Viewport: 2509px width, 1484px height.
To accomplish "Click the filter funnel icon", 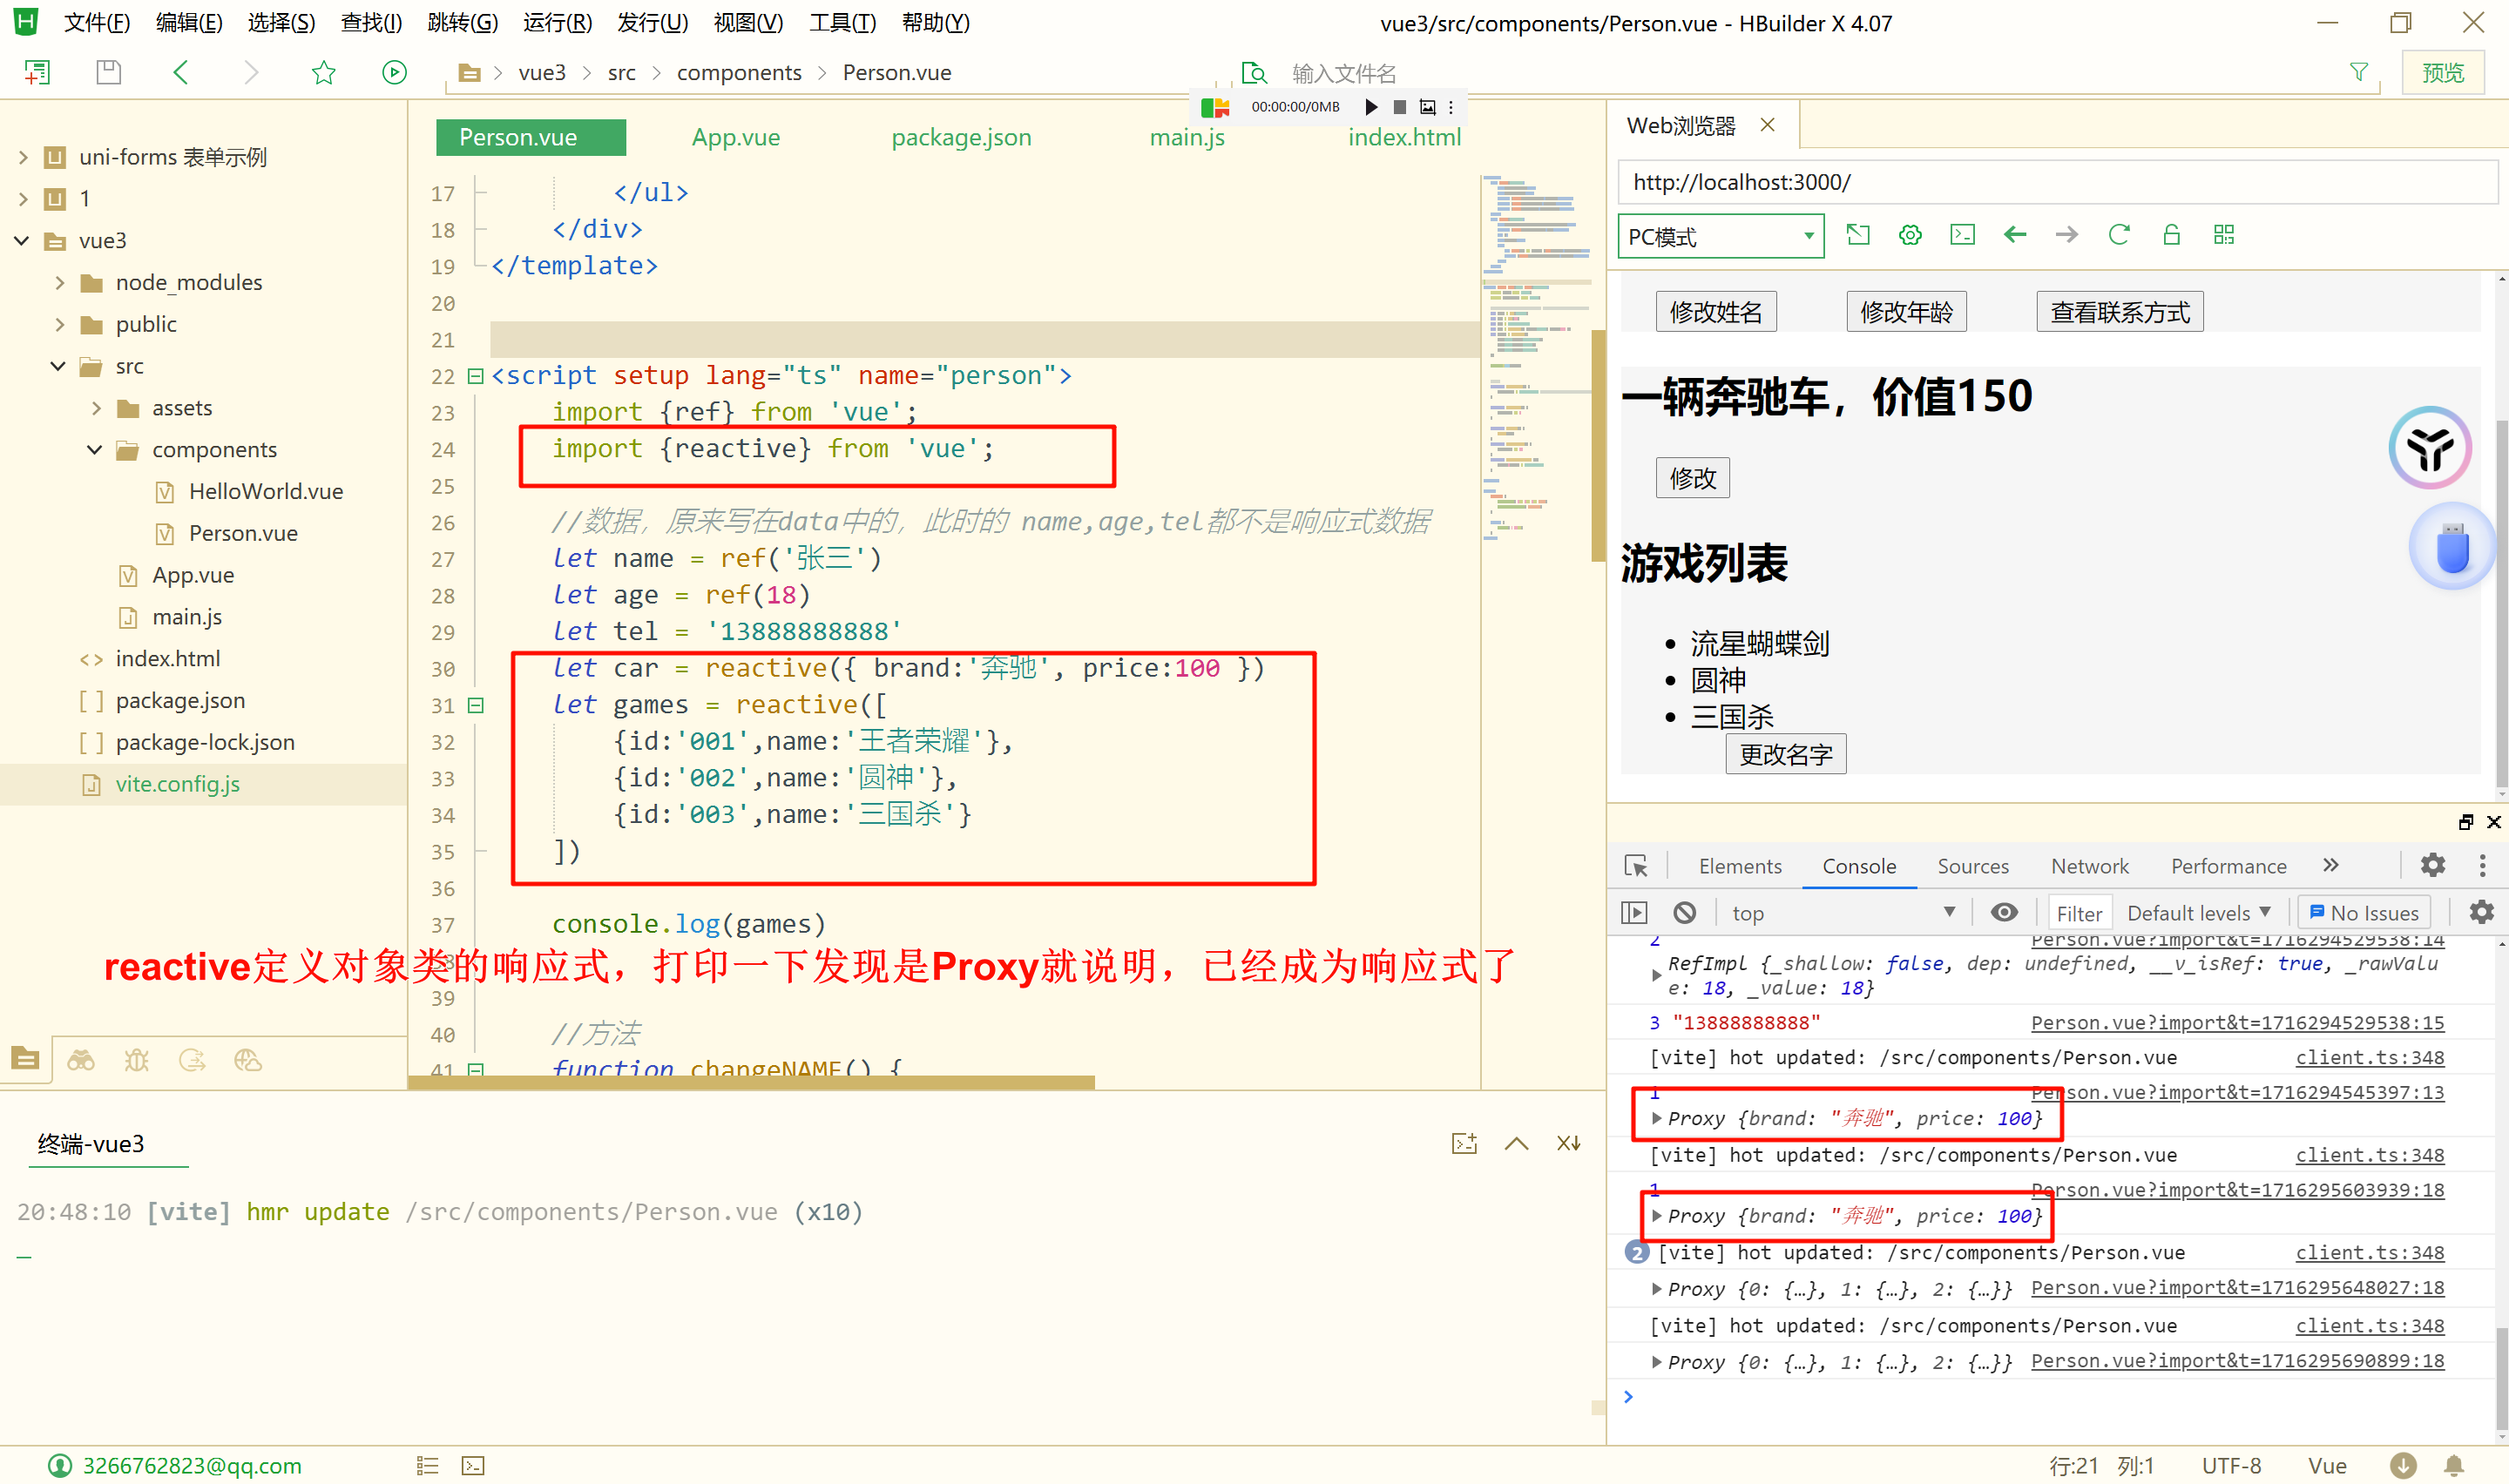I will coord(2358,72).
